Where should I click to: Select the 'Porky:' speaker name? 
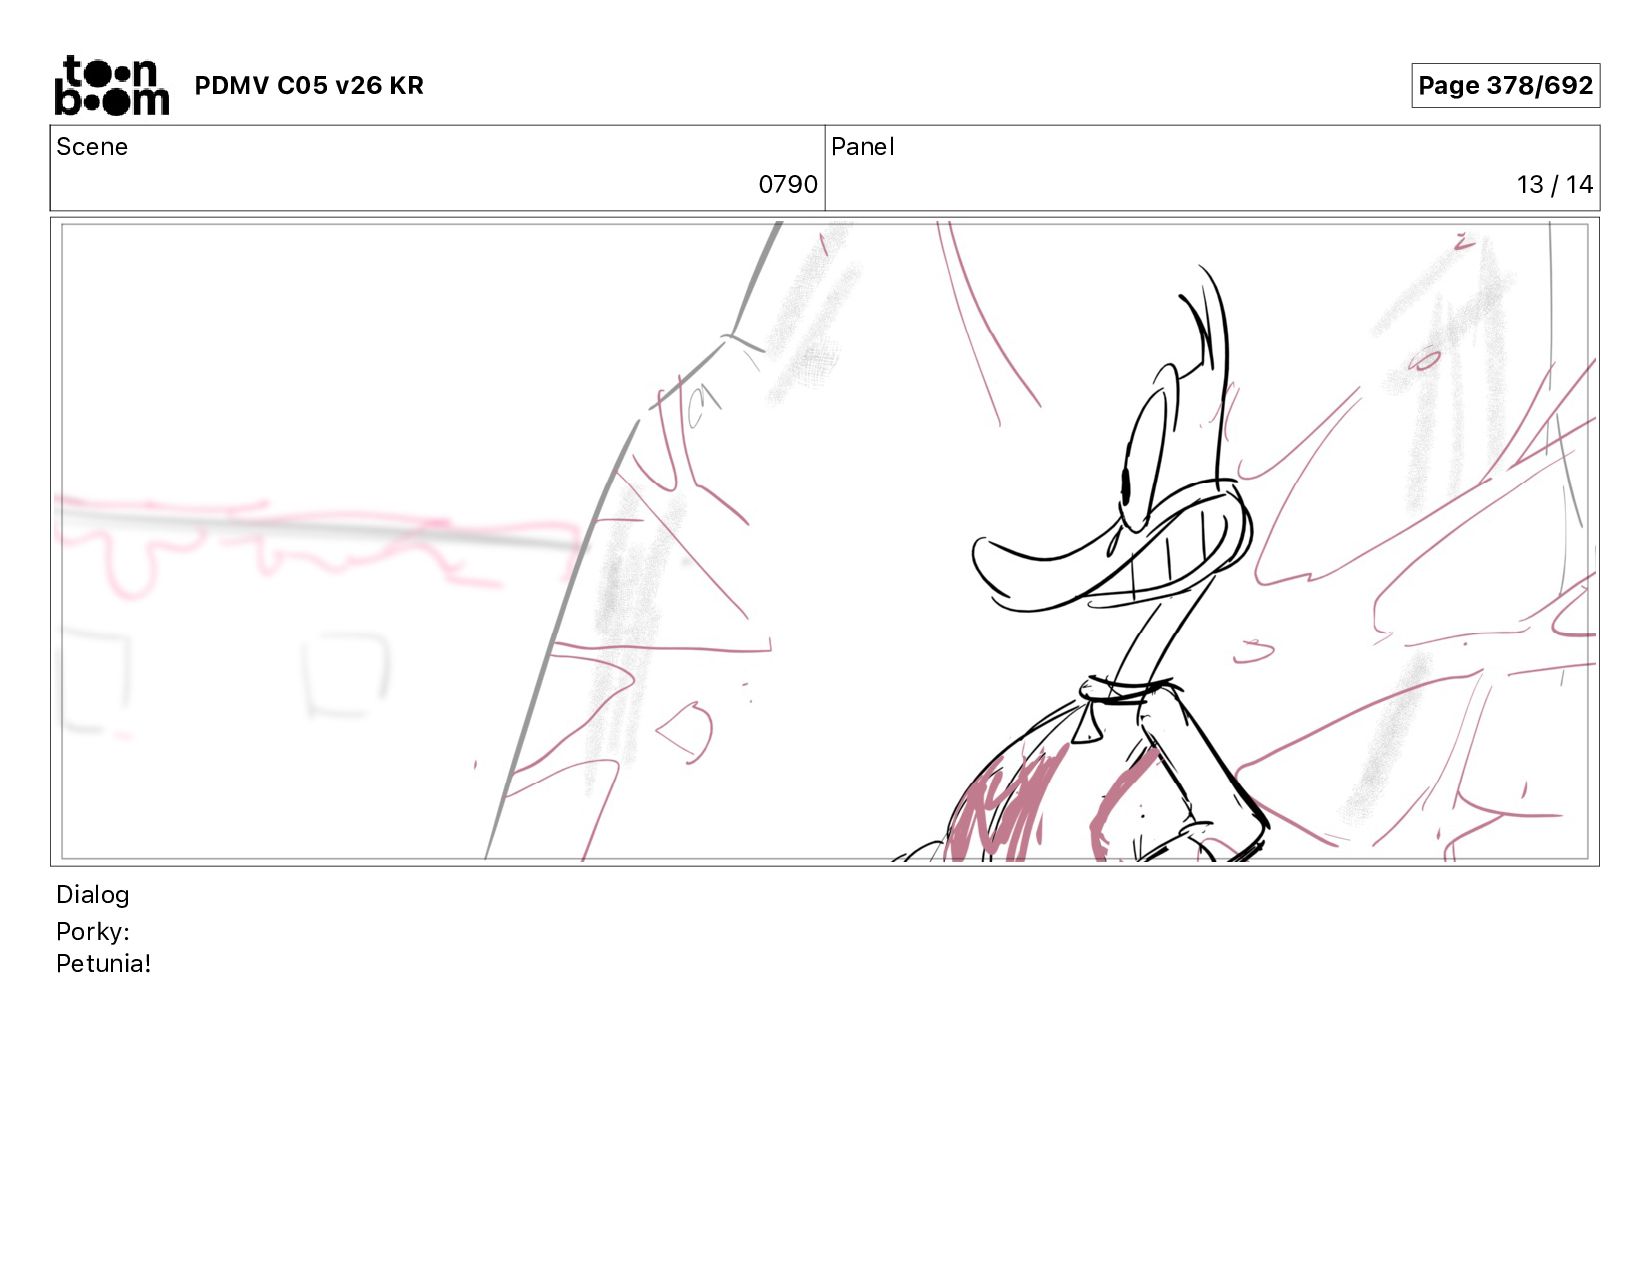point(93,932)
